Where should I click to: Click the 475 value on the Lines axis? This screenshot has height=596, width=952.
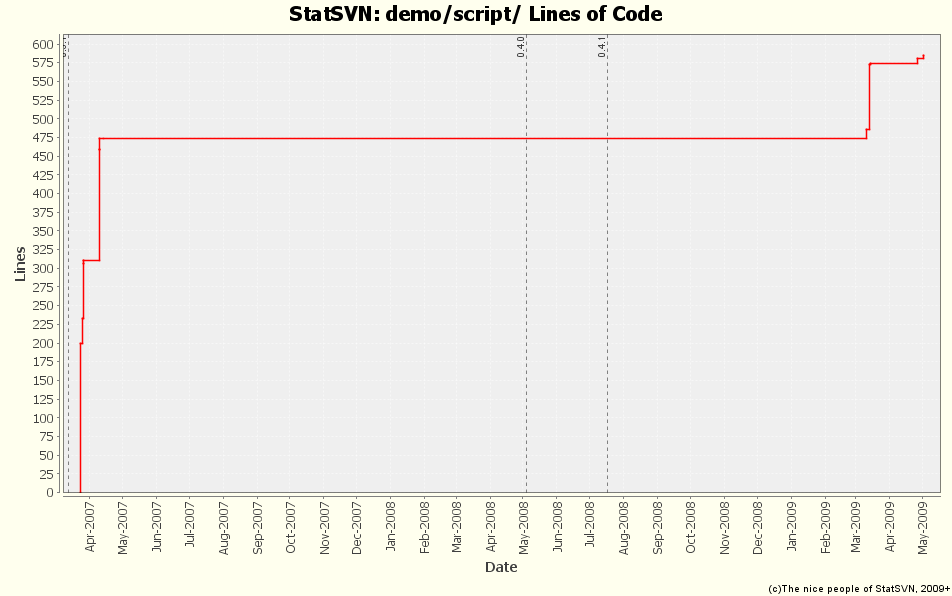click(x=43, y=138)
